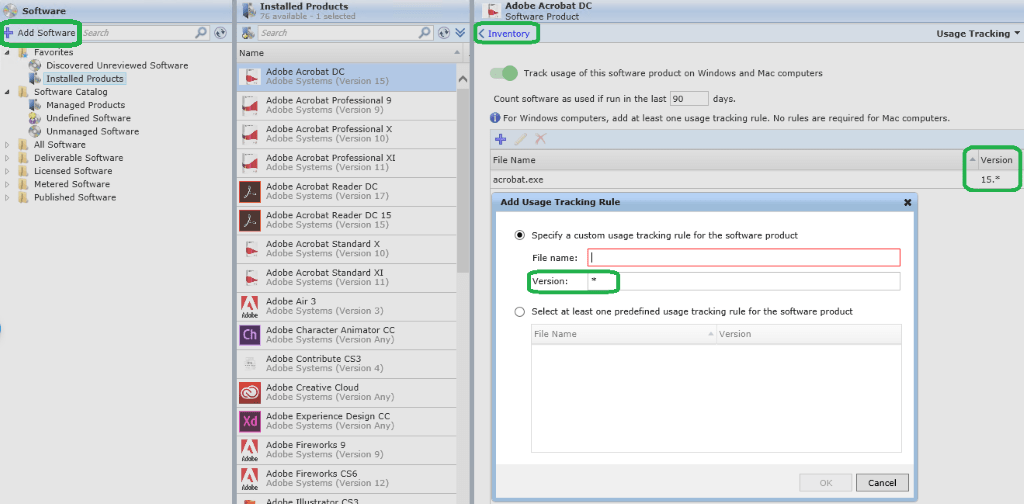
Task: Click the blue plus add rule icon
Action: click(501, 139)
